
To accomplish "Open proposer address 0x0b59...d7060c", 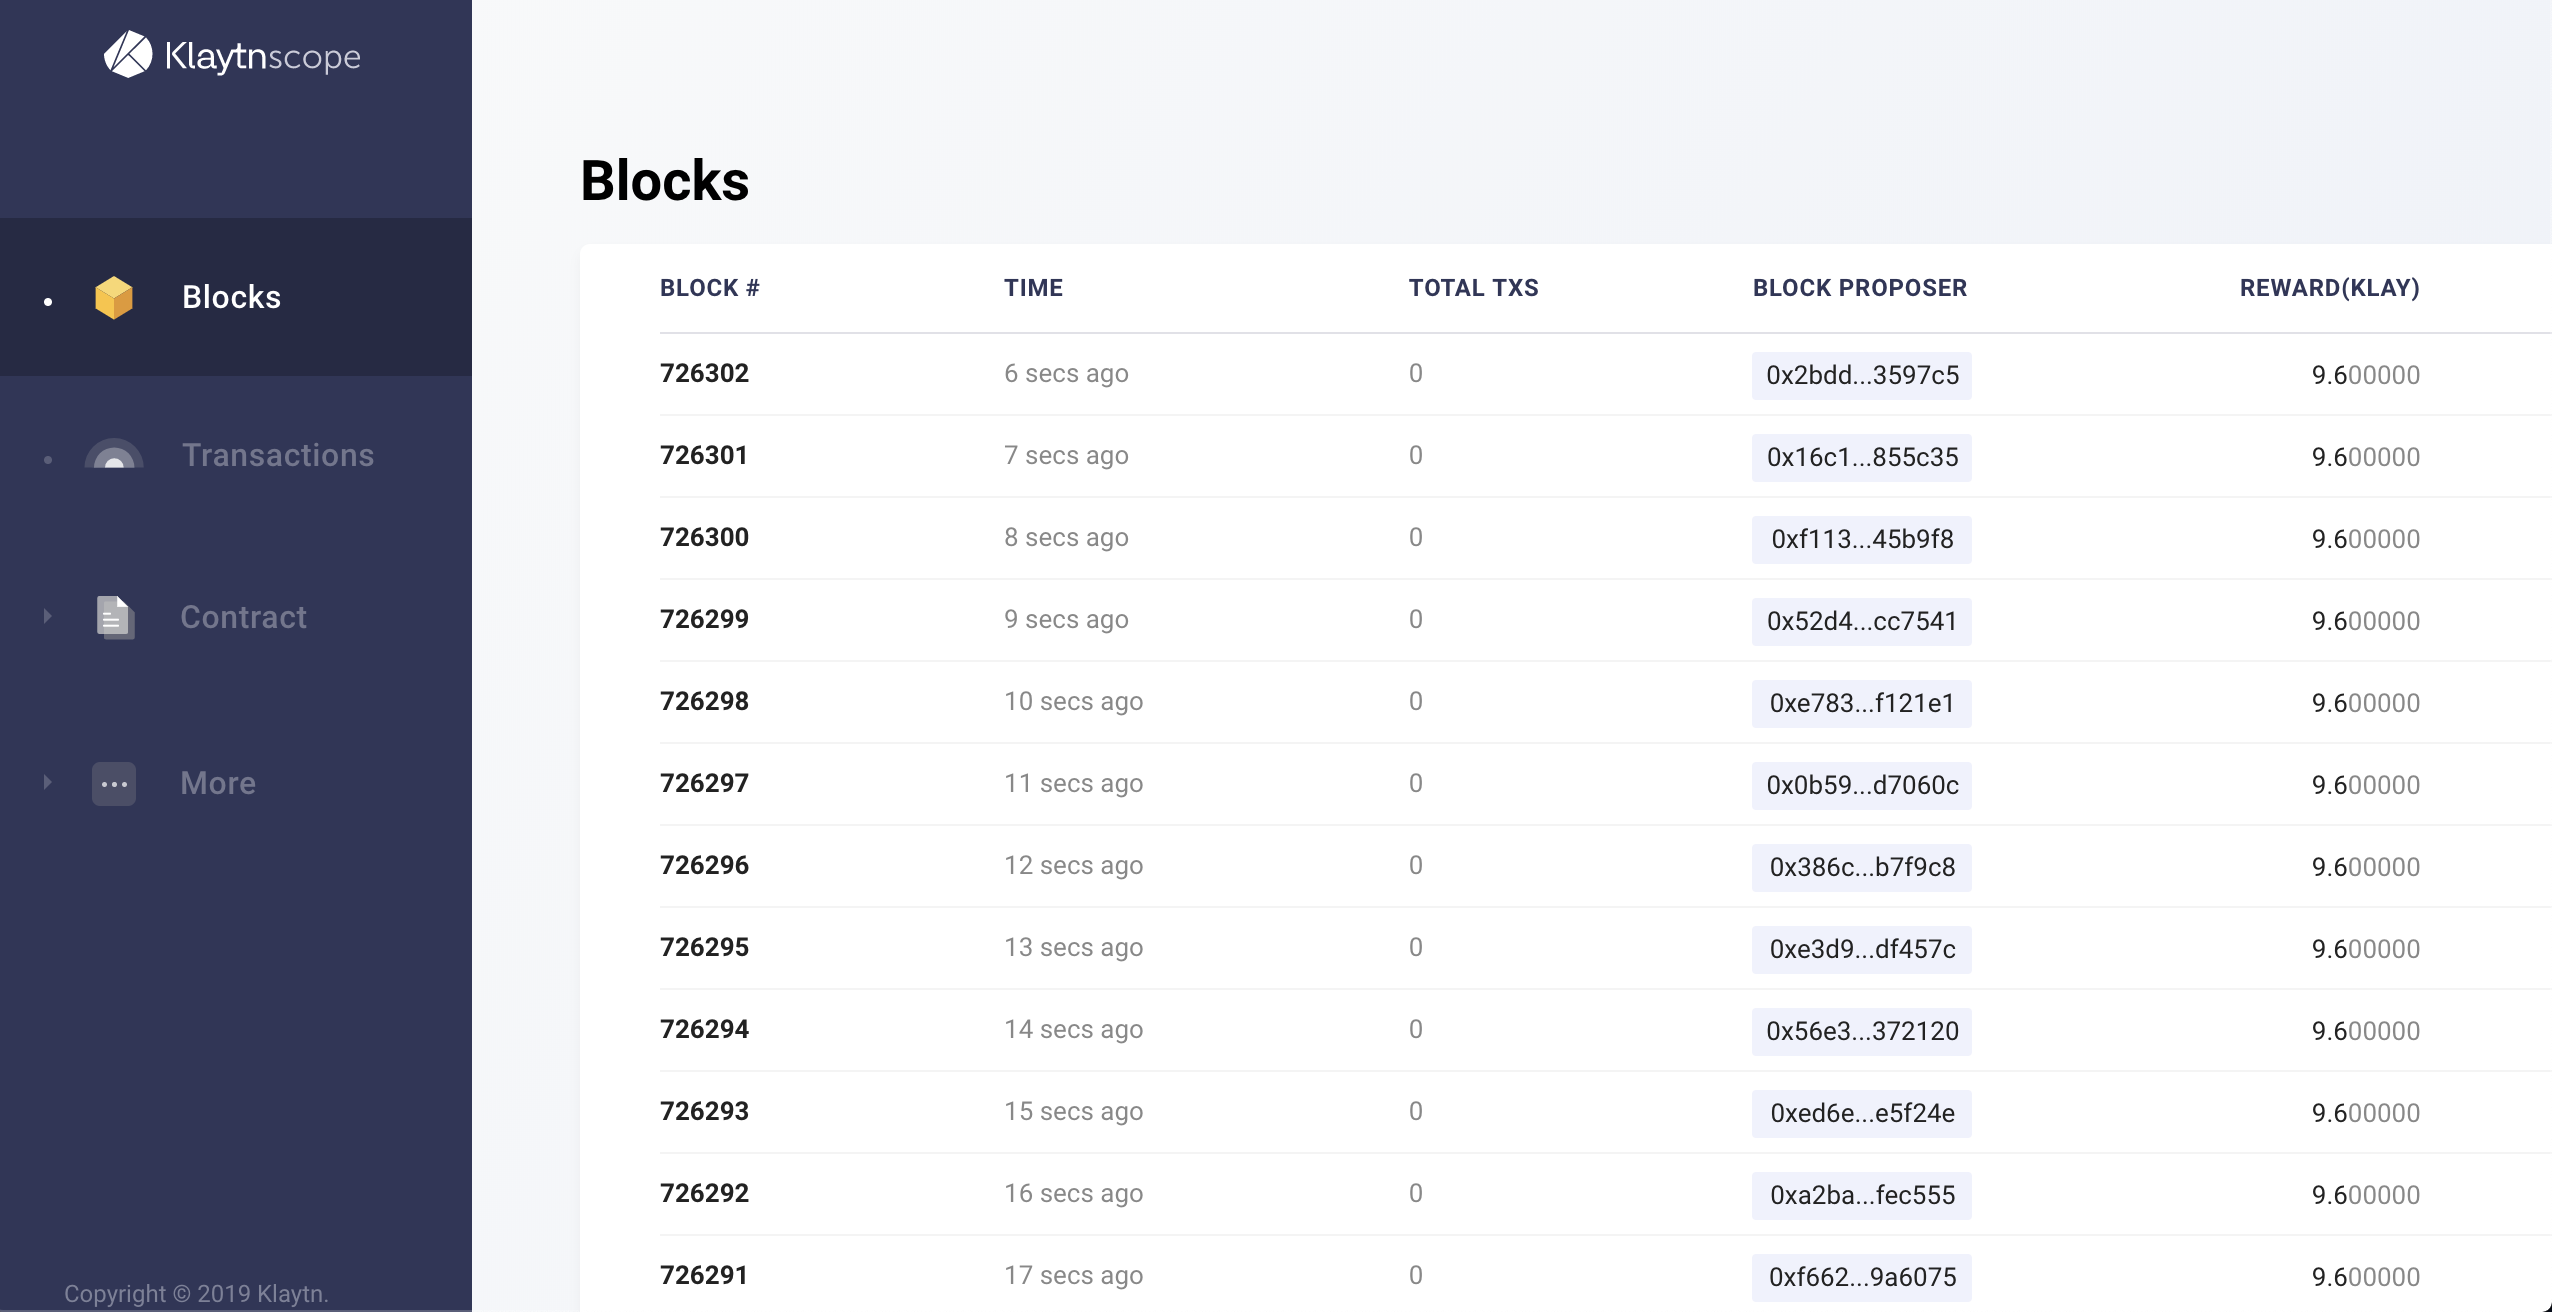I will 1862,785.
